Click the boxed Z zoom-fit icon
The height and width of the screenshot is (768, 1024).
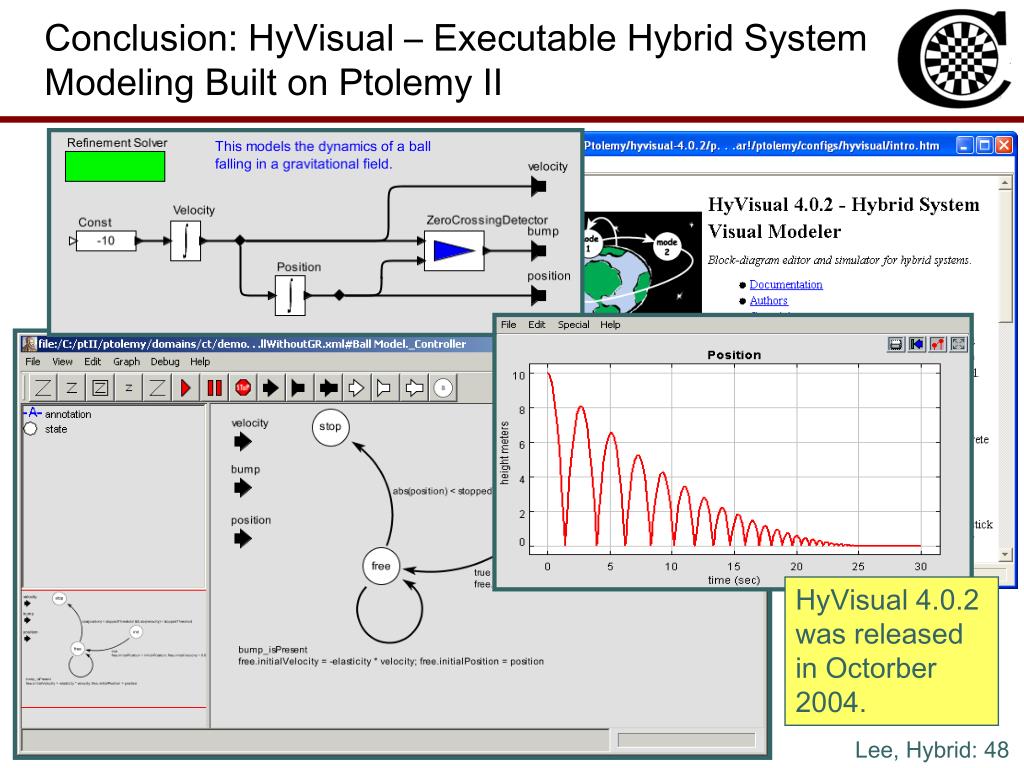coord(100,388)
